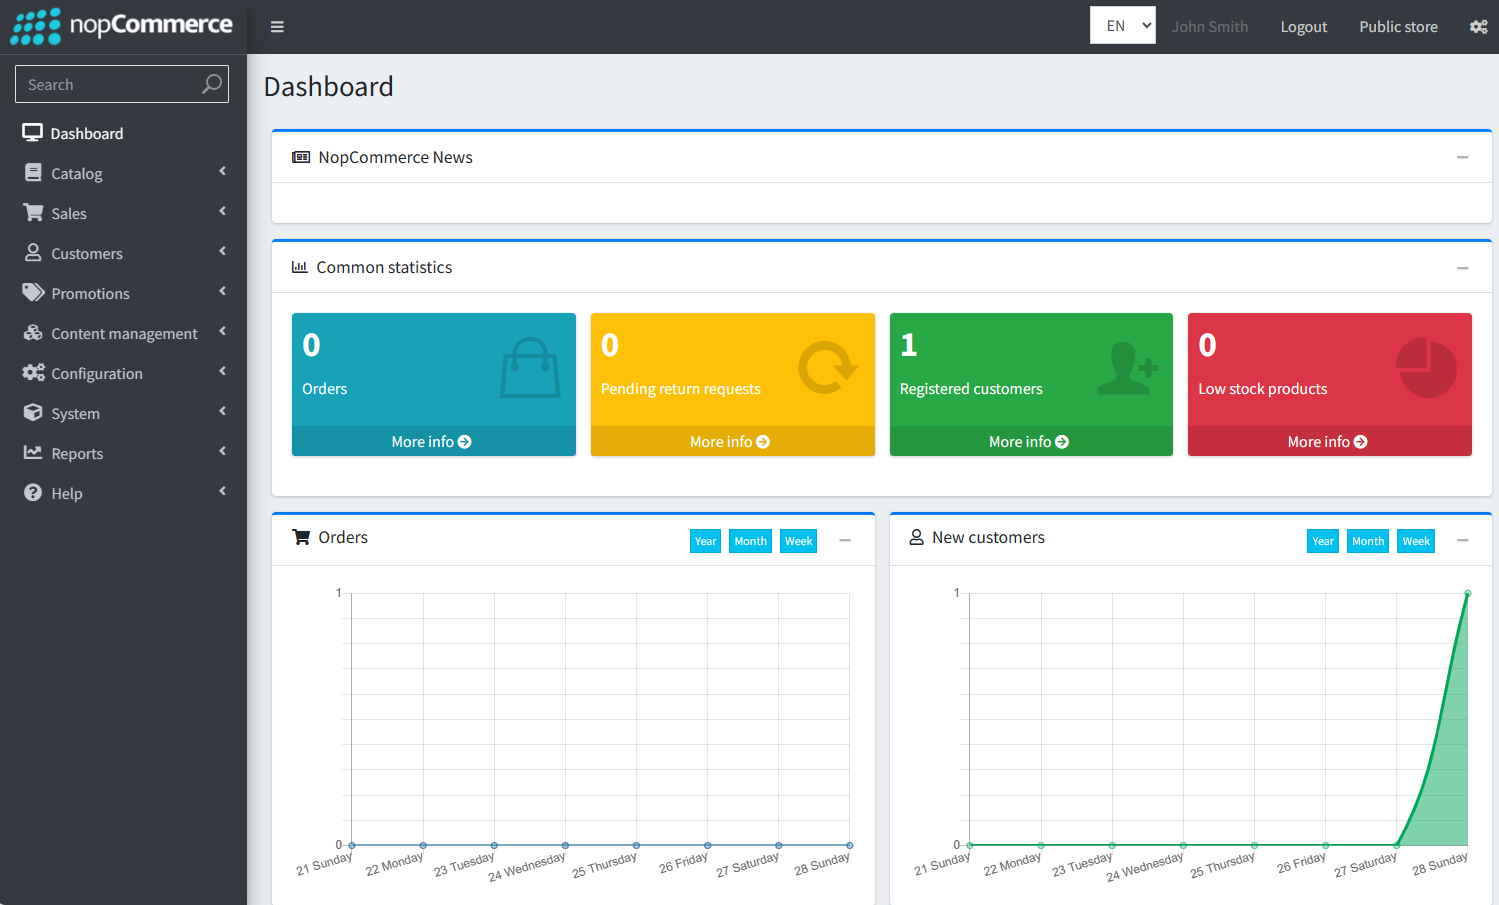Collapse the NopCommerce News panel
This screenshot has width=1499, height=905.
point(1462,158)
